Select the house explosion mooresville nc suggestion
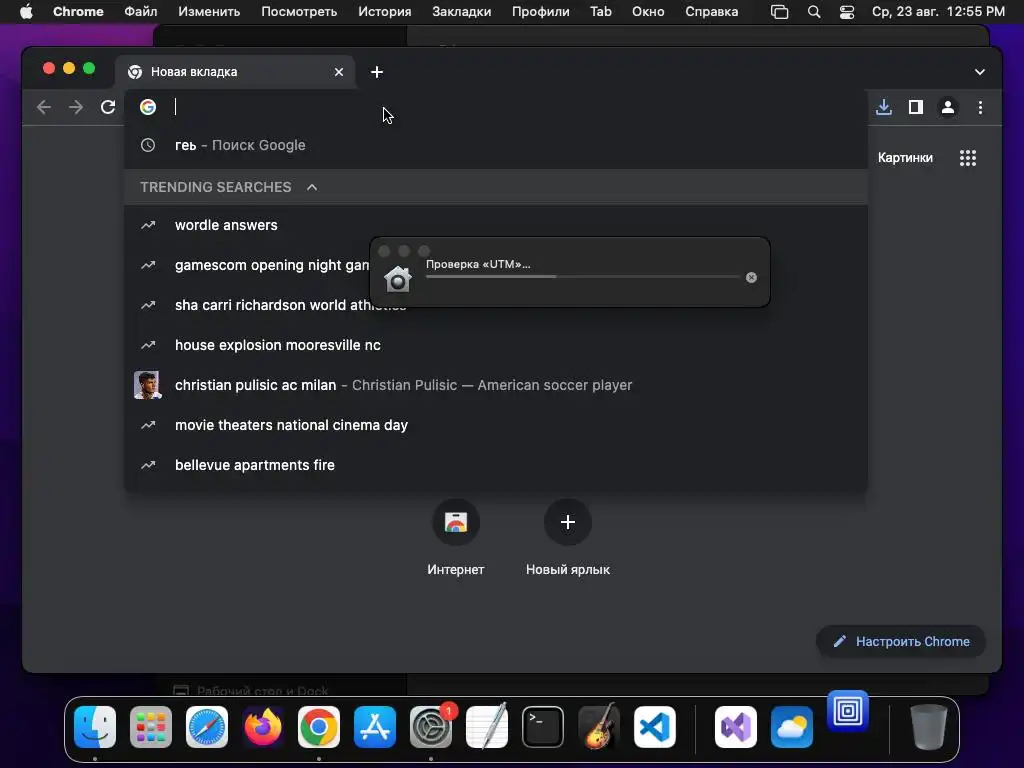This screenshot has height=768, width=1024. [x=496, y=345]
